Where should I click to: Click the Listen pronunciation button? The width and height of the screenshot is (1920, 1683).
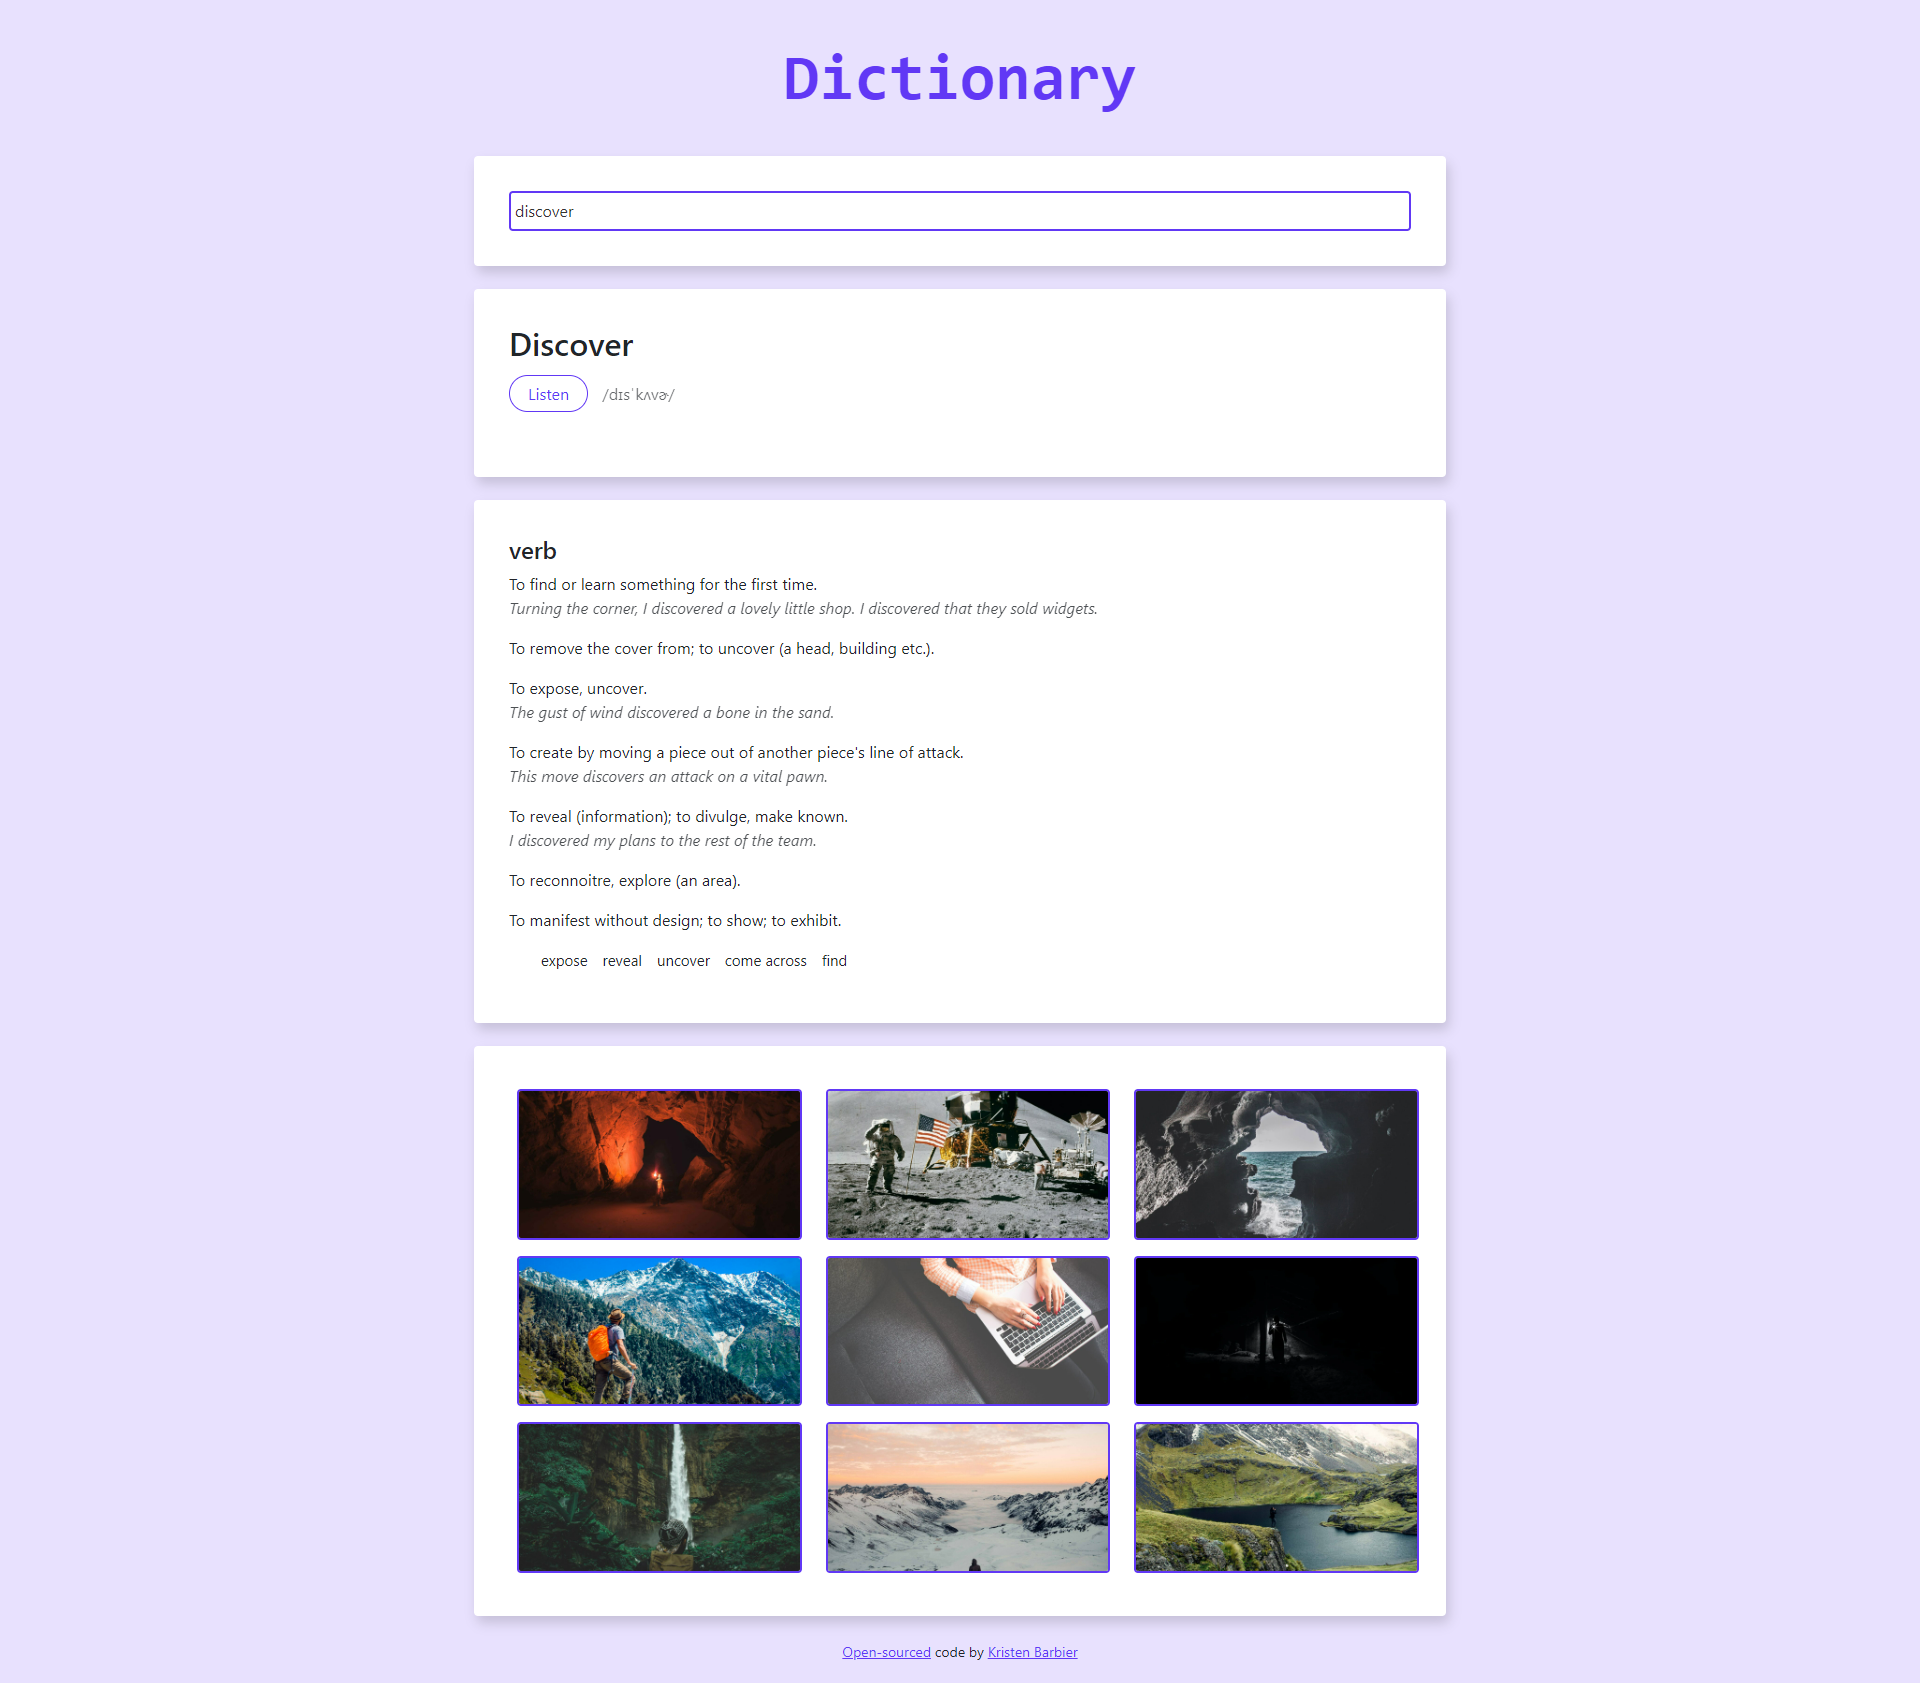coord(547,393)
